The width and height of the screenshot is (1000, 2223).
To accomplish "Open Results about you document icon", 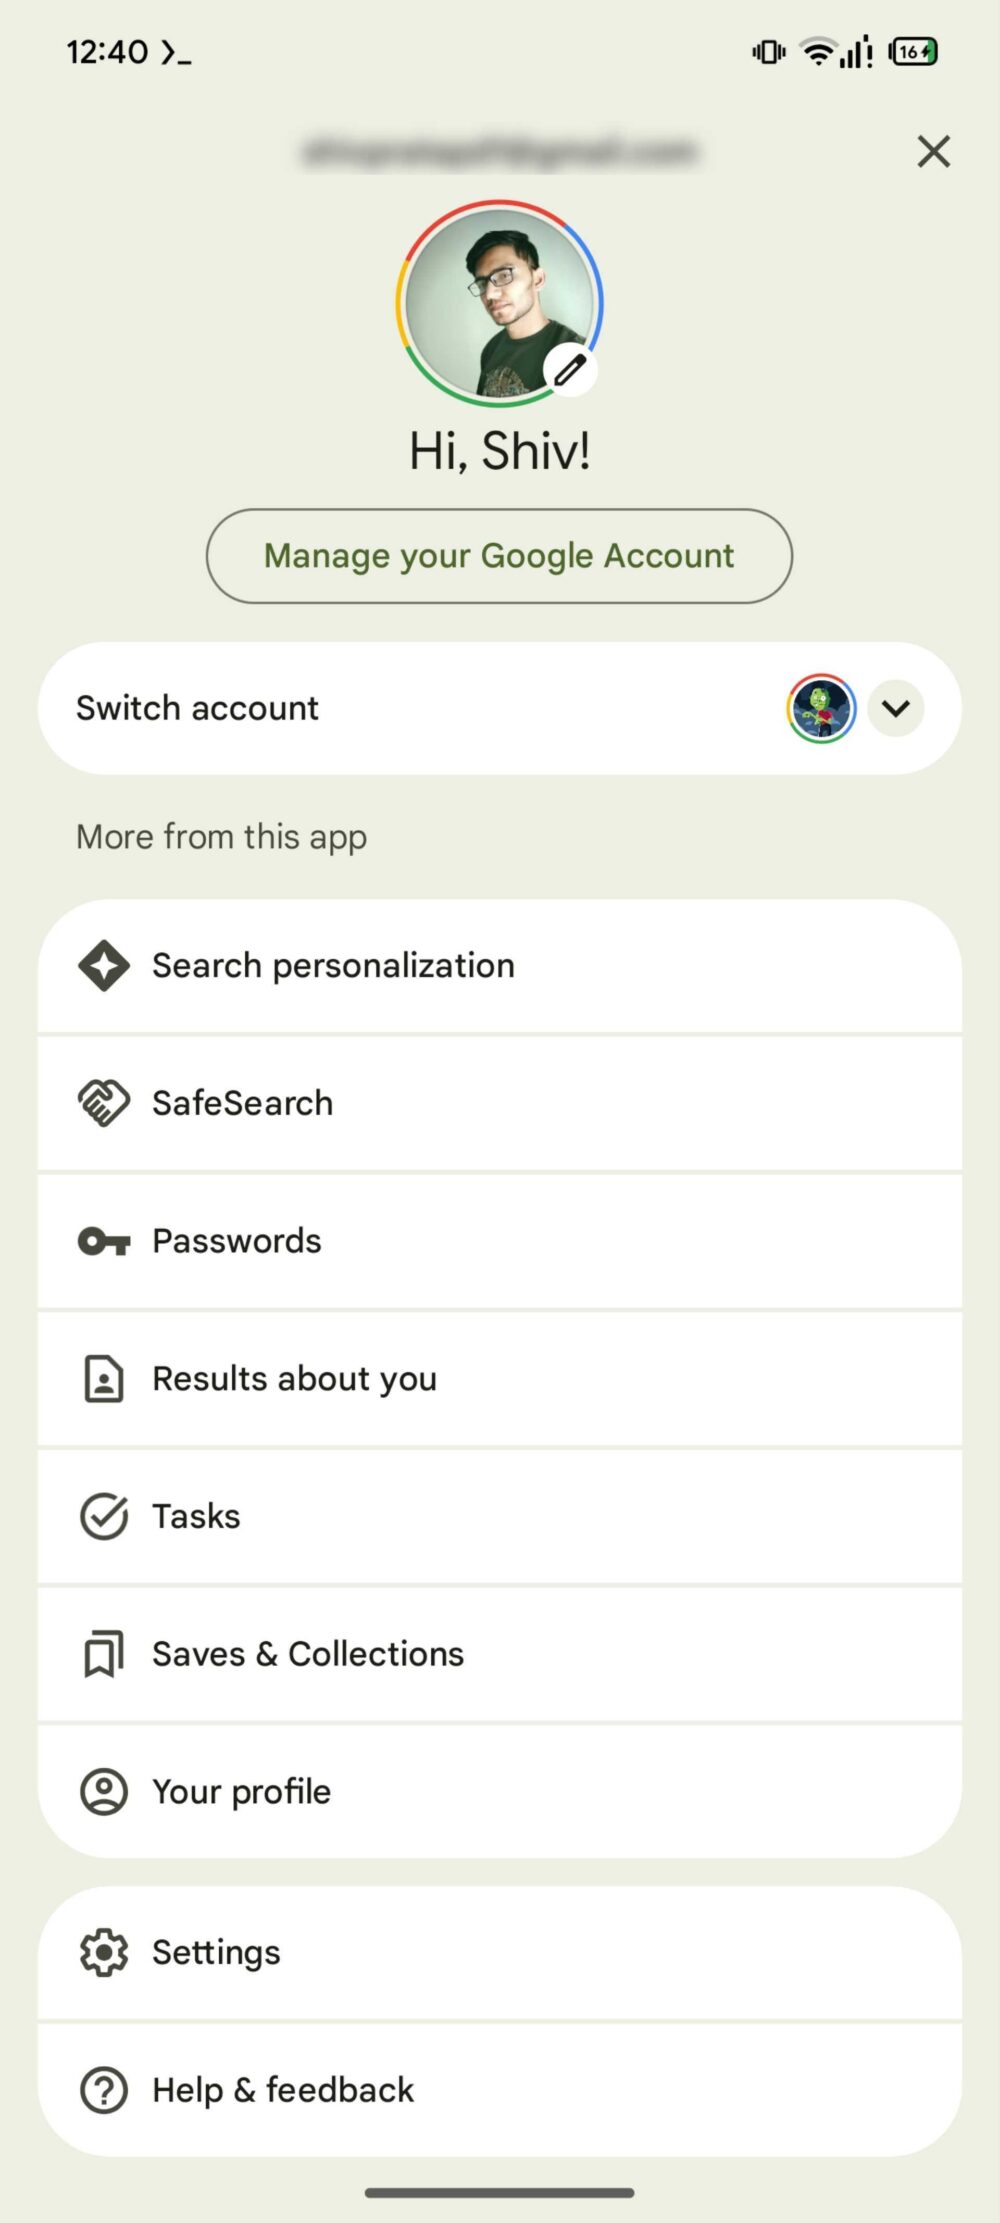I will coord(103,1377).
